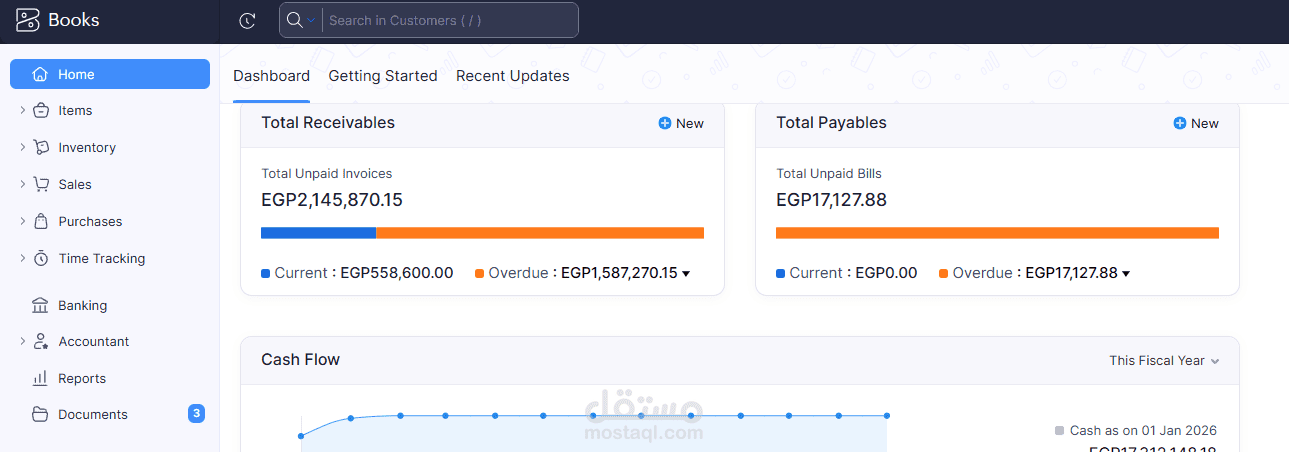Click the search magnifier icon
1289x452 pixels.
pyautogui.click(x=294, y=20)
